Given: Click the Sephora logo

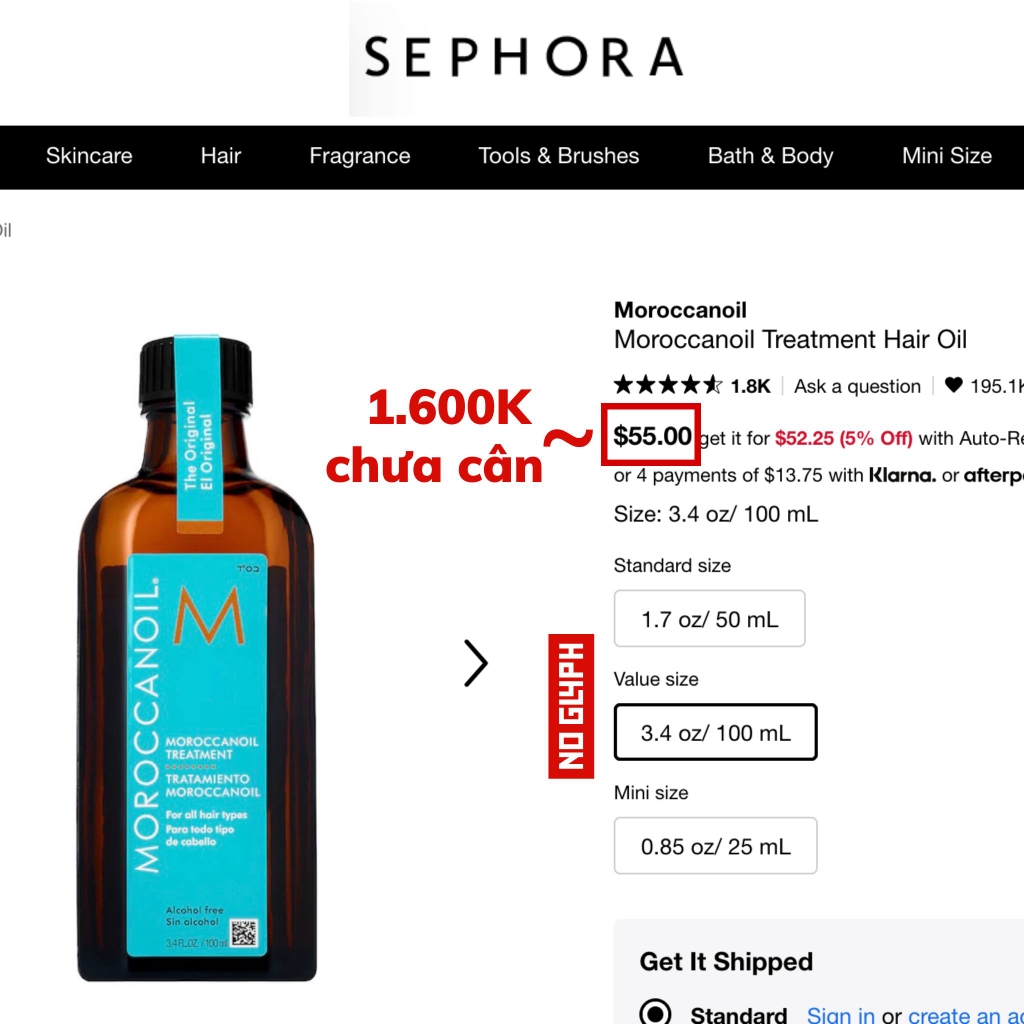Looking at the screenshot, I should (x=523, y=57).
